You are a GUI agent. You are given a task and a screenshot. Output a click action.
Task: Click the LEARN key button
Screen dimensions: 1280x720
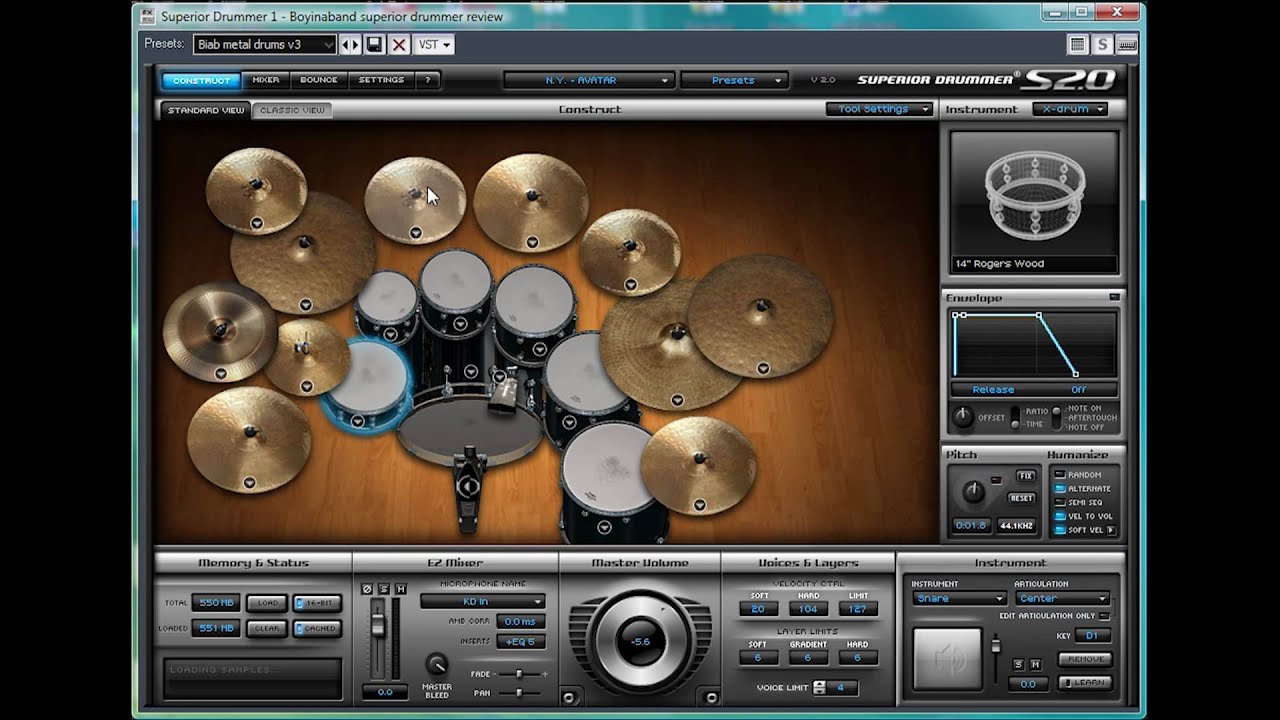(1085, 682)
